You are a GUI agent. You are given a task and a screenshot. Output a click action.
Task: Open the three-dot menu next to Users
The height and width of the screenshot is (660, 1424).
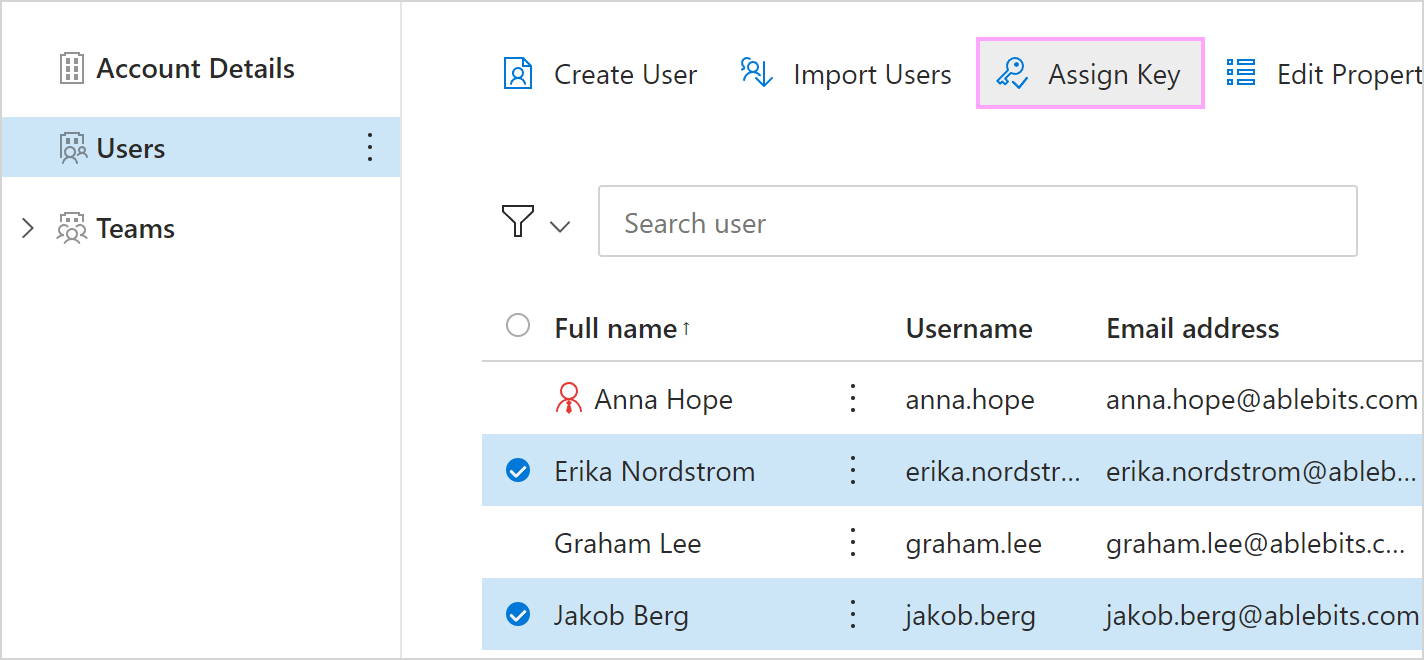[x=369, y=147]
